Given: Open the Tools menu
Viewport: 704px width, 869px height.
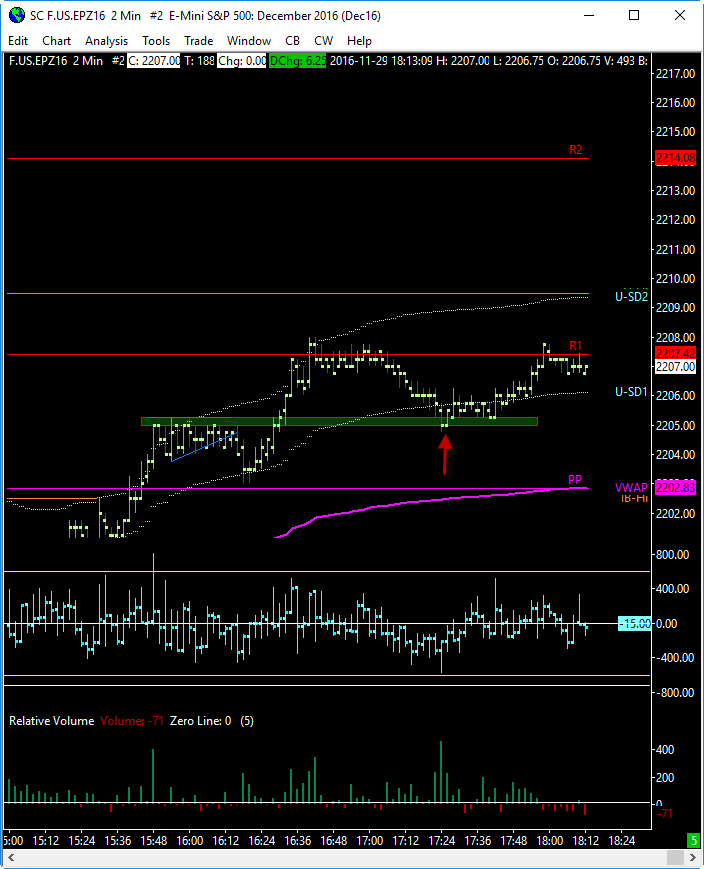Looking at the screenshot, I should 156,41.
